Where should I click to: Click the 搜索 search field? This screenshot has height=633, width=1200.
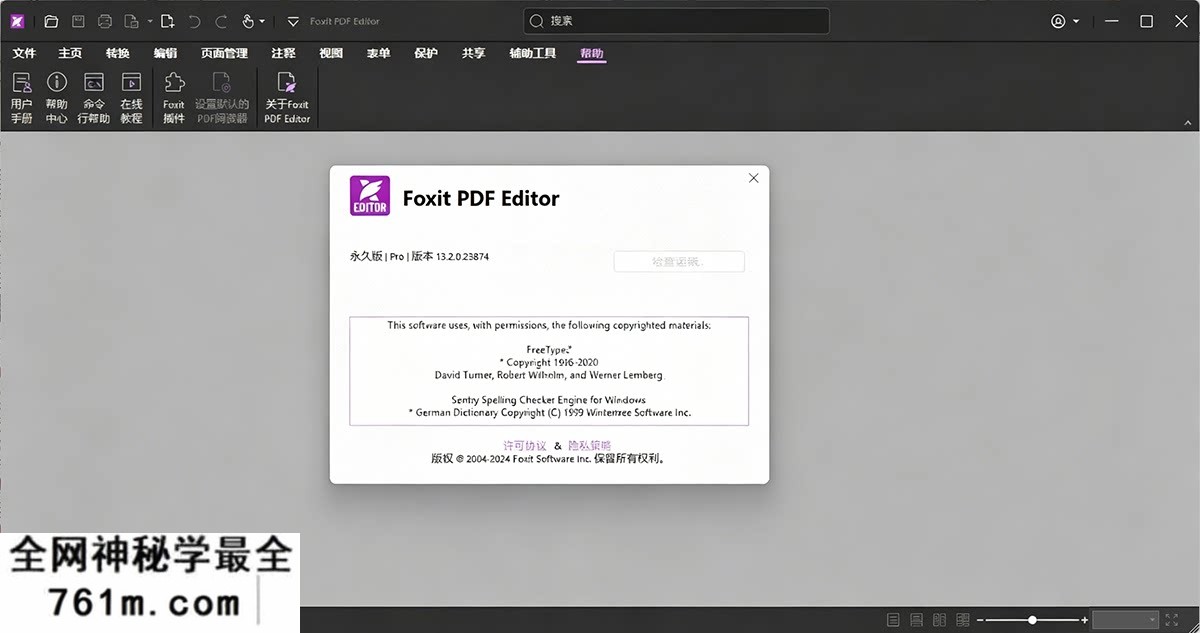677,21
